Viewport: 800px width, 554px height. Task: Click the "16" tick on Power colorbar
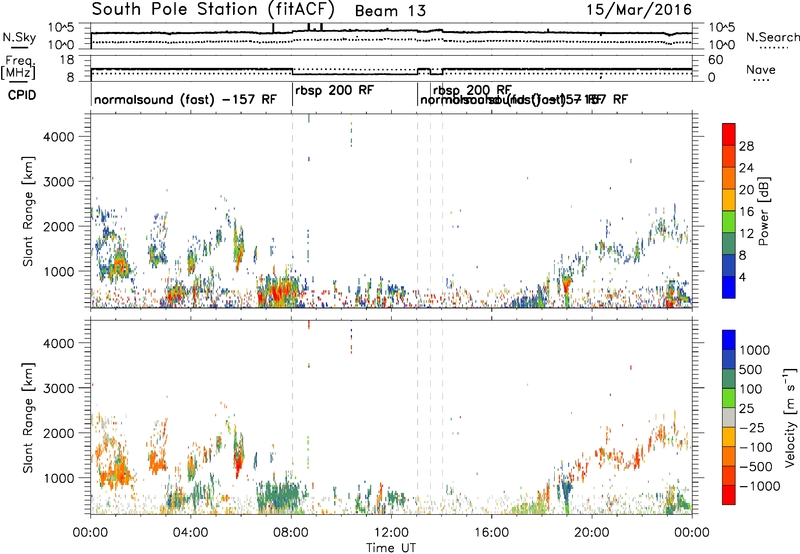point(746,212)
